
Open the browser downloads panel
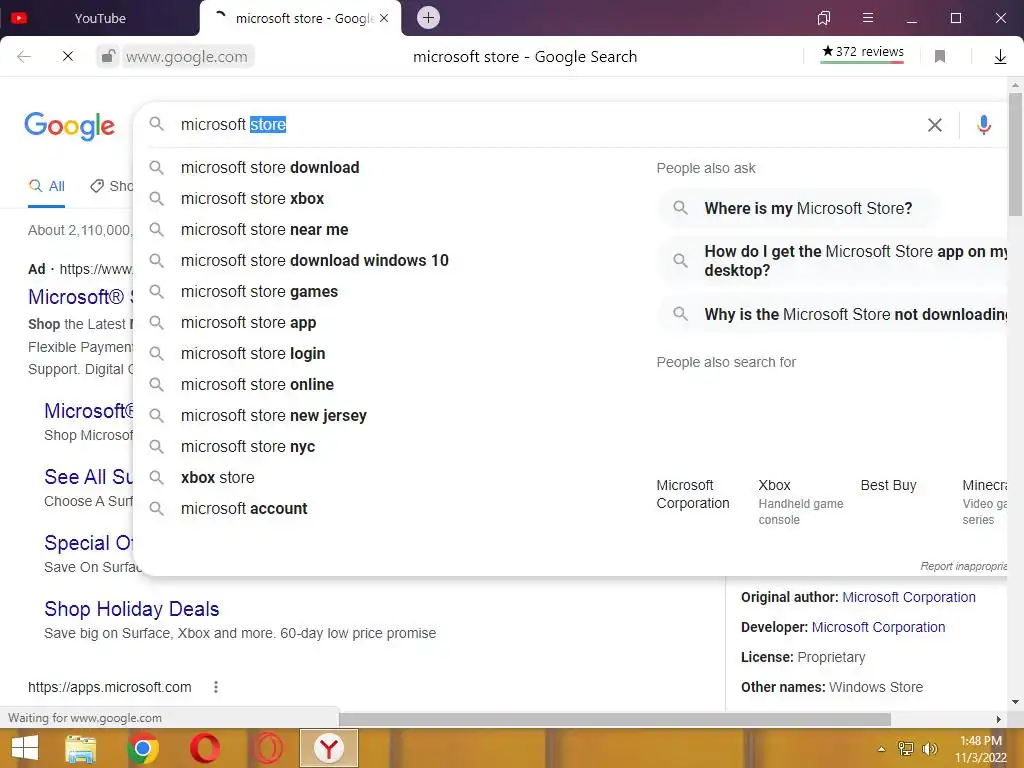[x=1000, y=57]
